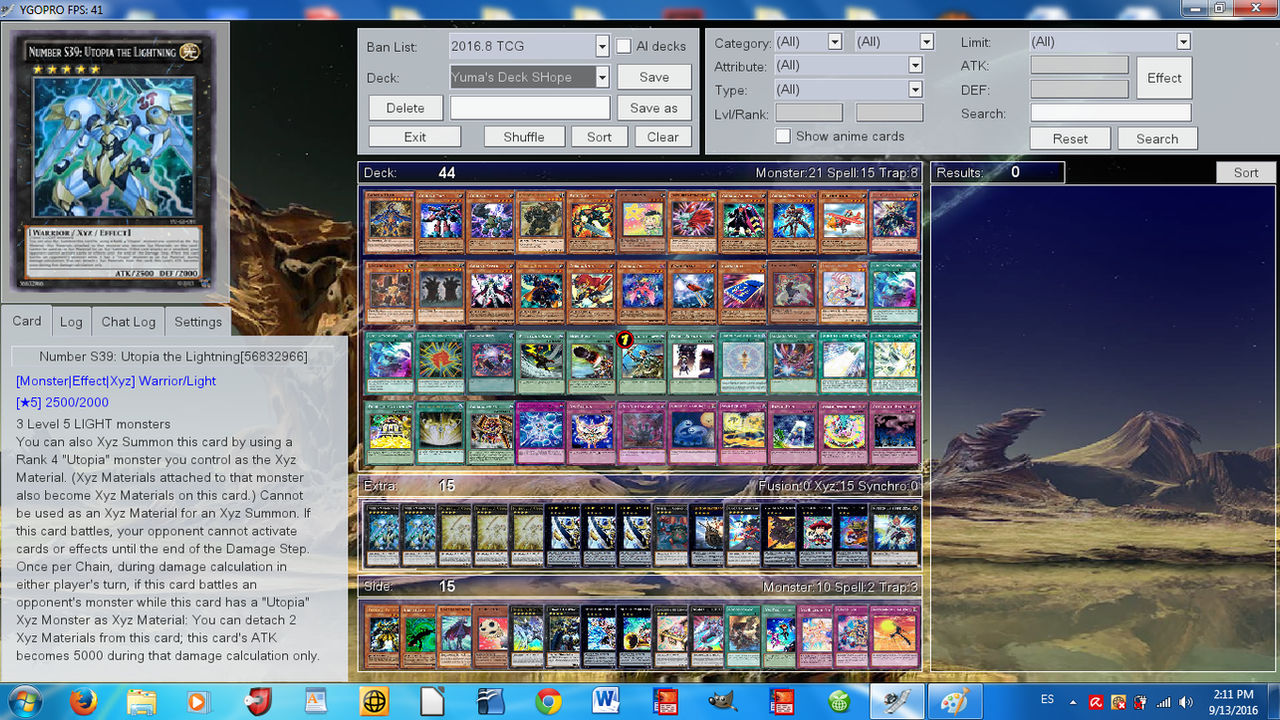Viewport: 1280px width, 720px height.
Task: Save the current deck
Action: coord(654,77)
